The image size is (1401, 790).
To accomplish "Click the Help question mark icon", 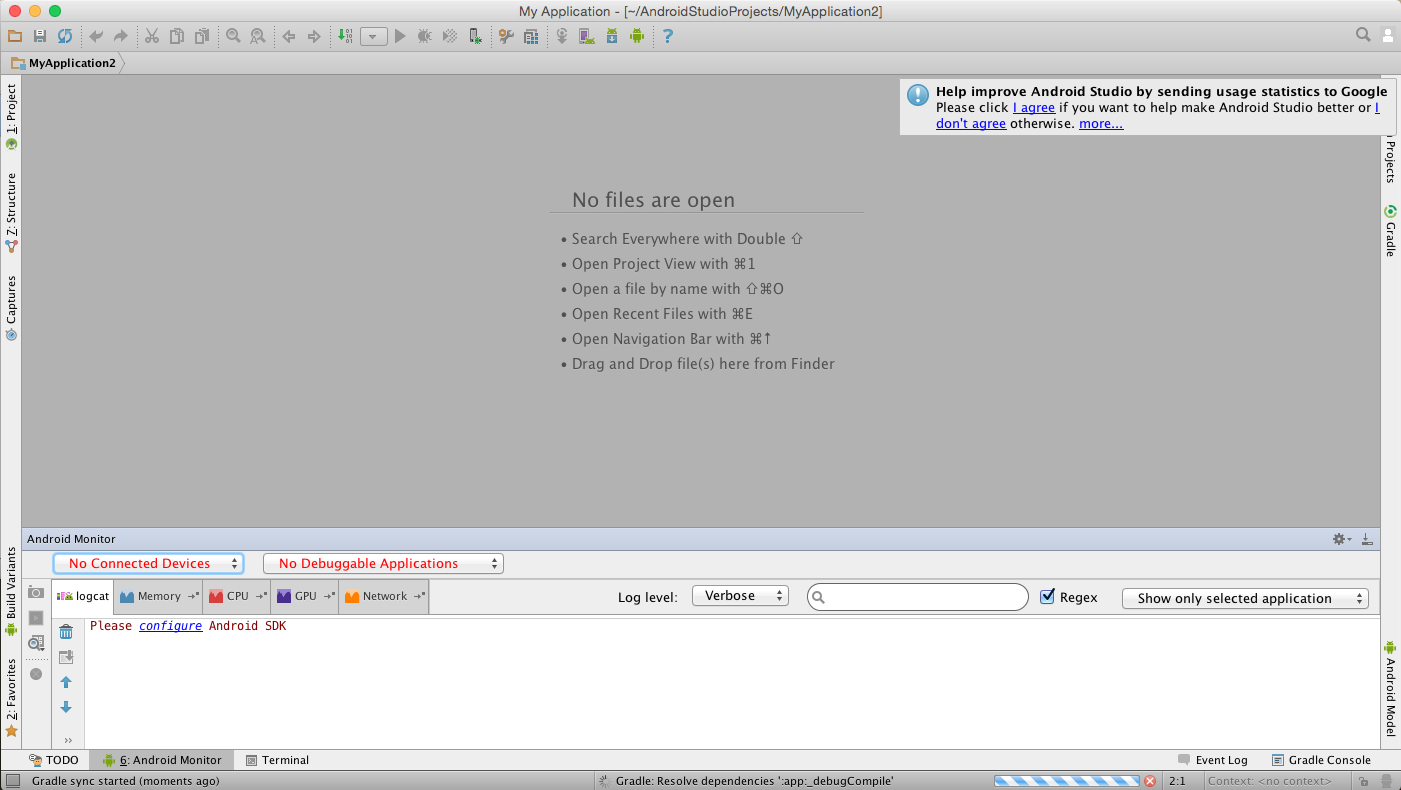I will point(668,36).
